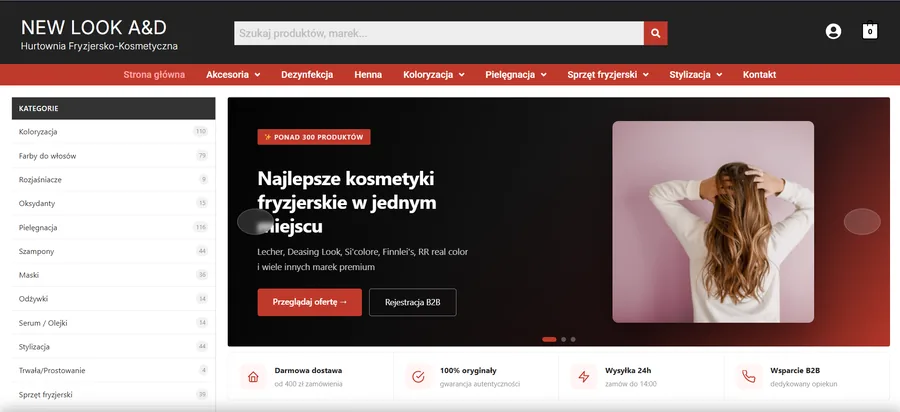Click the gwarancja autentyczności text

point(480,384)
